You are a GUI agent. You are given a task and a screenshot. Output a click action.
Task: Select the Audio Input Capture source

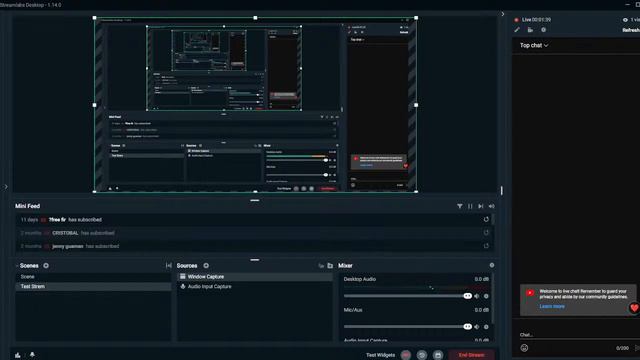click(x=255, y=287)
